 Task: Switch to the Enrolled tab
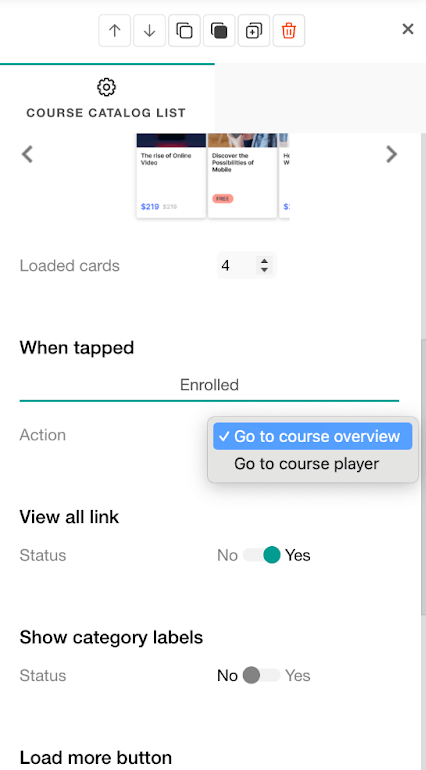tap(209, 385)
